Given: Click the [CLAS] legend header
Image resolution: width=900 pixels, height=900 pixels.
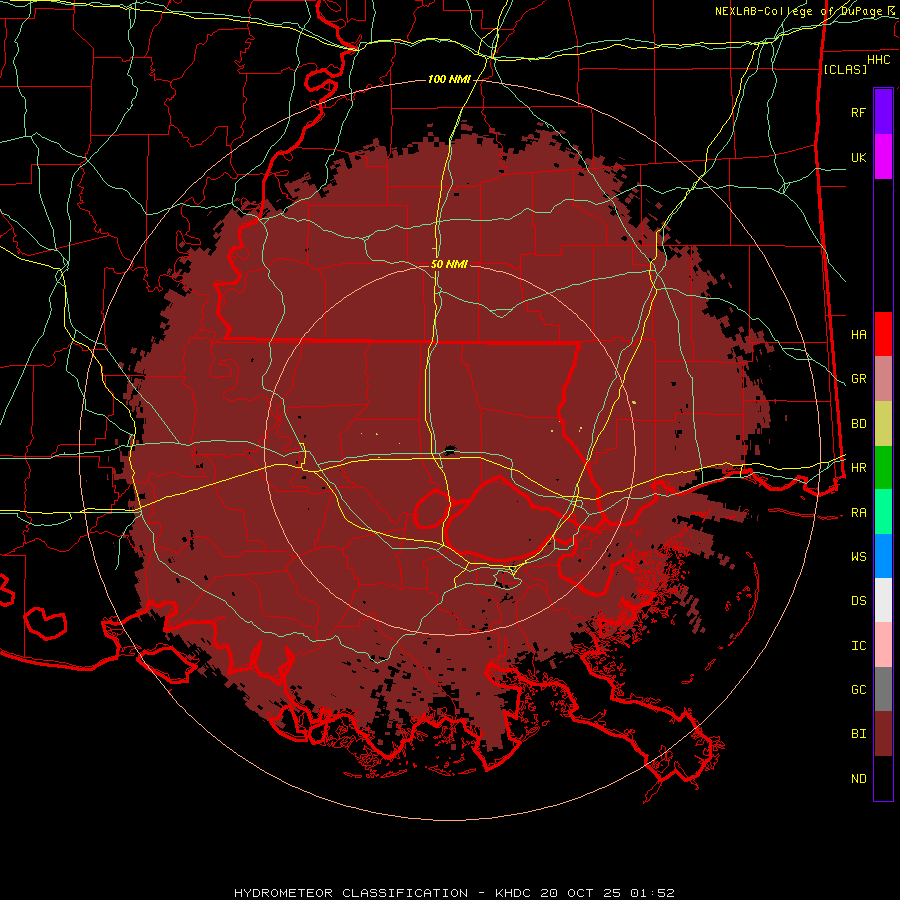Looking at the screenshot, I should point(845,69).
